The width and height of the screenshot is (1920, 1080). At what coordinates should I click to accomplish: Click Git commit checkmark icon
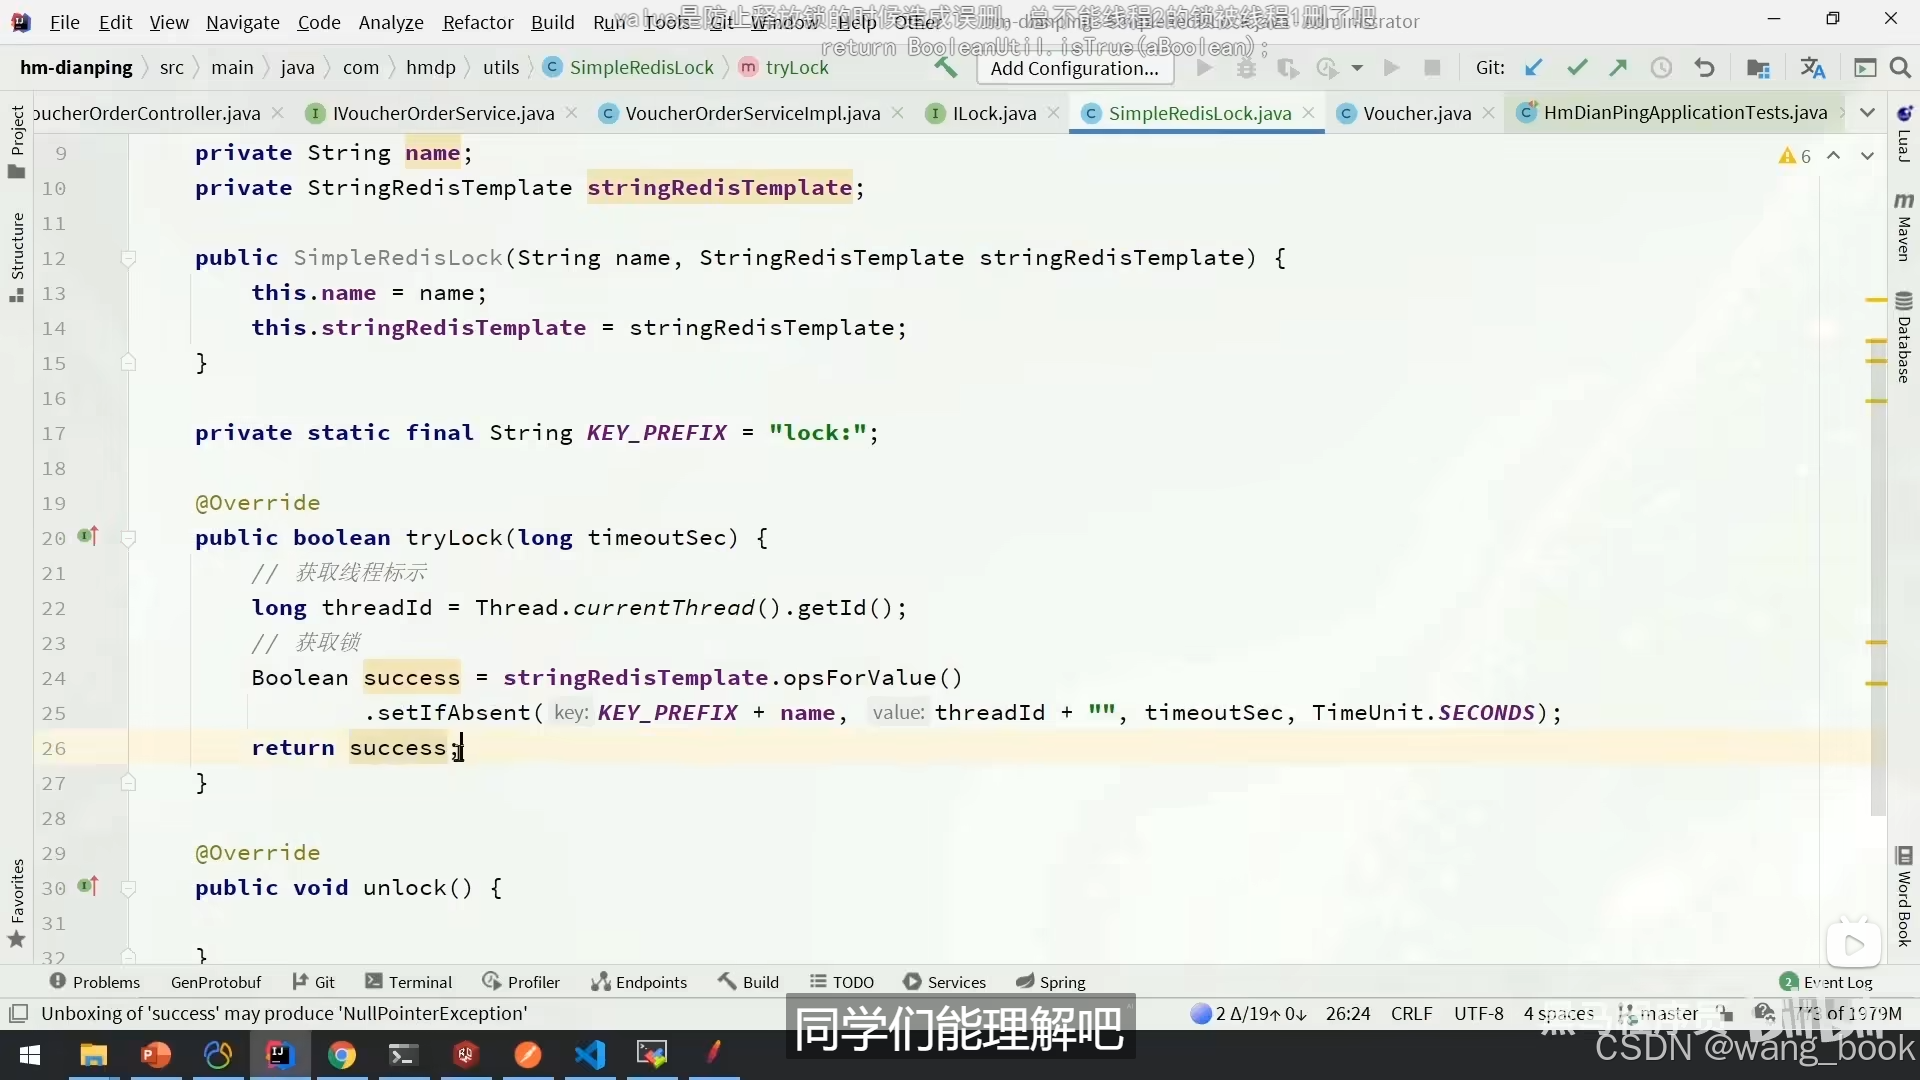pos(1577,68)
